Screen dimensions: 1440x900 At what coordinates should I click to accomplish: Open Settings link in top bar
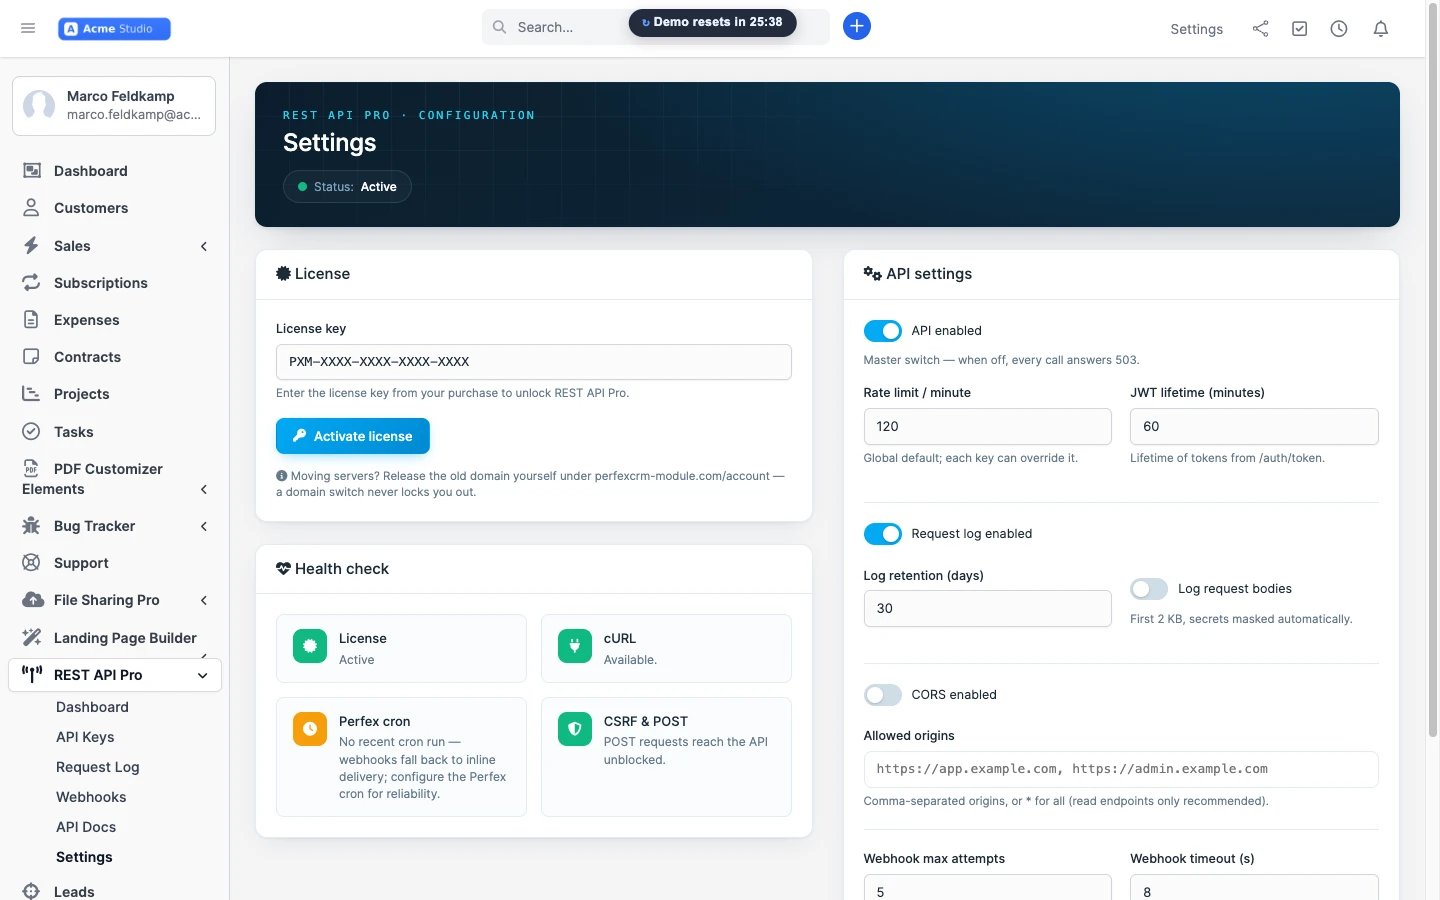[1197, 29]
